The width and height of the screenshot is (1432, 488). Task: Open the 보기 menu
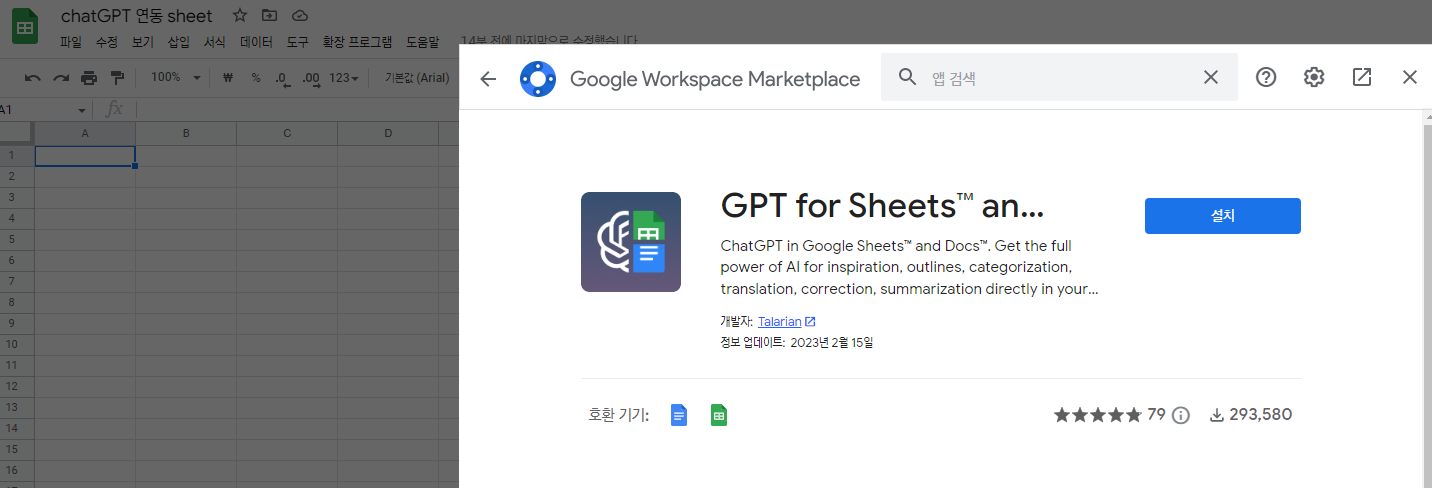pyautogui.click(x=143, y=42)
